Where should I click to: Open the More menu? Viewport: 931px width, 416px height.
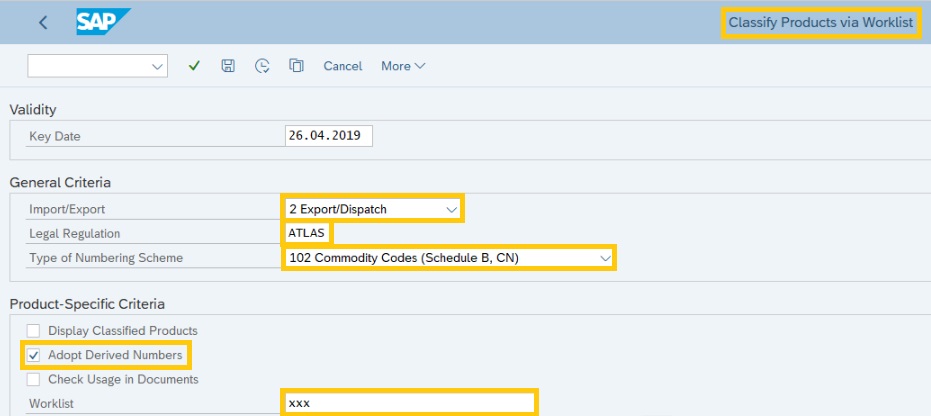coord(403,66)
